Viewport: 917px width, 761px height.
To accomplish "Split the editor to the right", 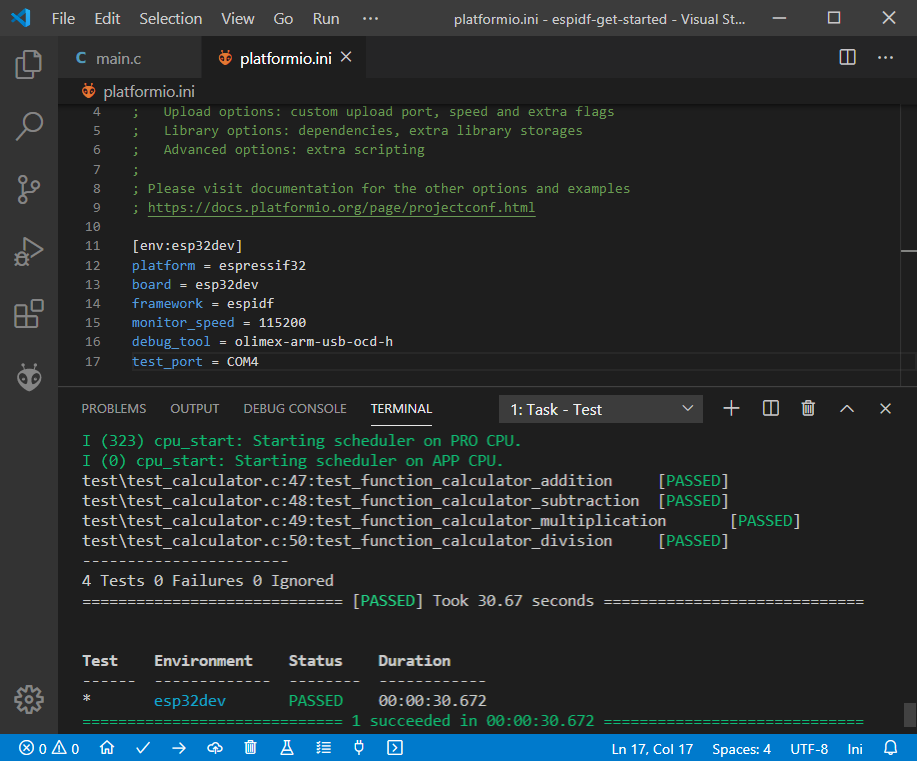I will coord(847,57).
